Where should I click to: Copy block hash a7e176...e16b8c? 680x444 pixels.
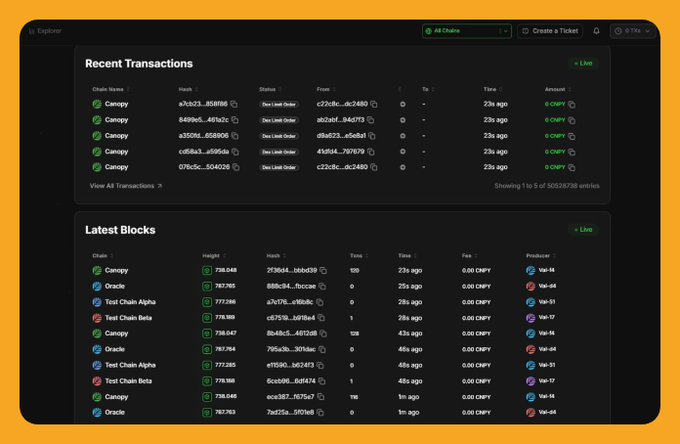pyautogui.click(x=320, y=302)
